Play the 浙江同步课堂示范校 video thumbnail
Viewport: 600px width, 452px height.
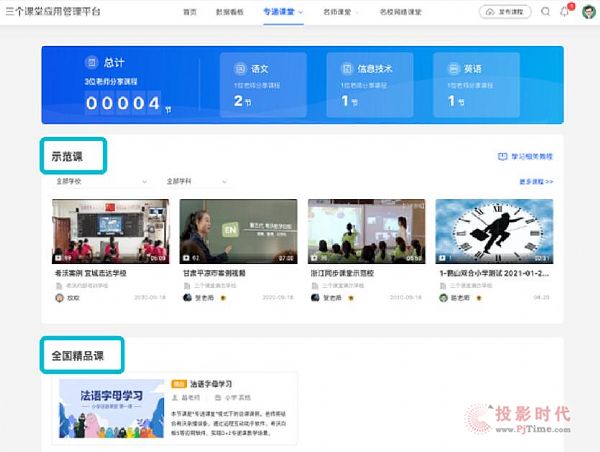(366, 231)
